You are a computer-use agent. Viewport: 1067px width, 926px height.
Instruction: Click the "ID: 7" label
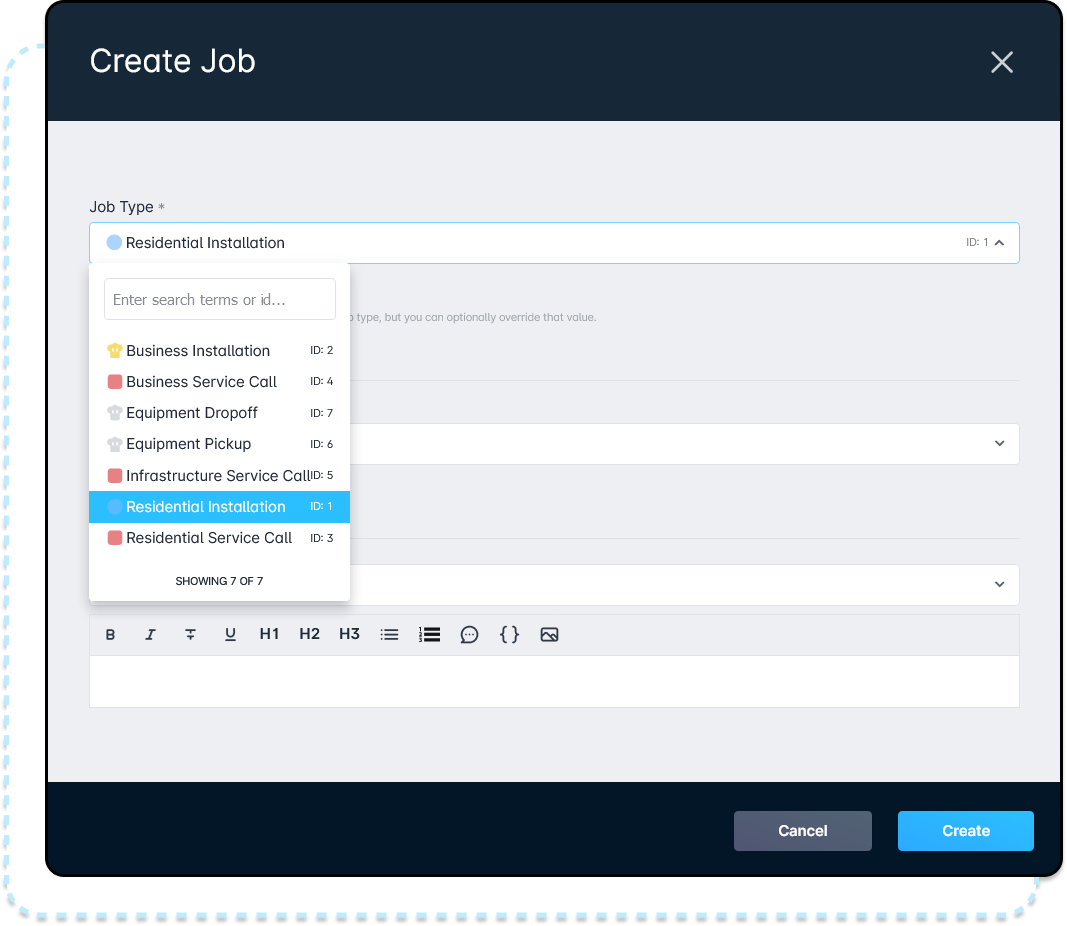[321, 413]
